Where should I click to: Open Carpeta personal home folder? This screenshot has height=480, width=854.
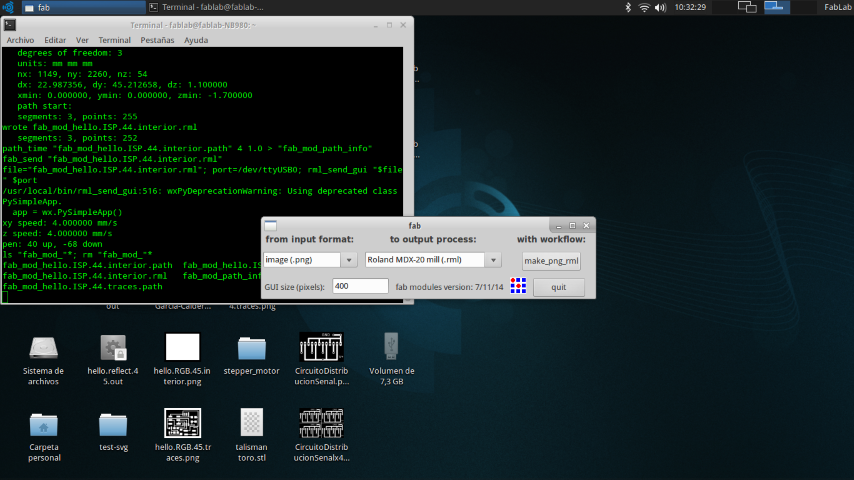pyautogui.click(x=44, y=425)
